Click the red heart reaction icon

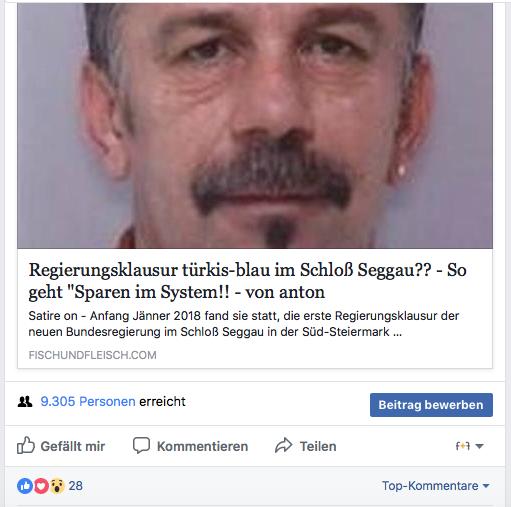41,486
